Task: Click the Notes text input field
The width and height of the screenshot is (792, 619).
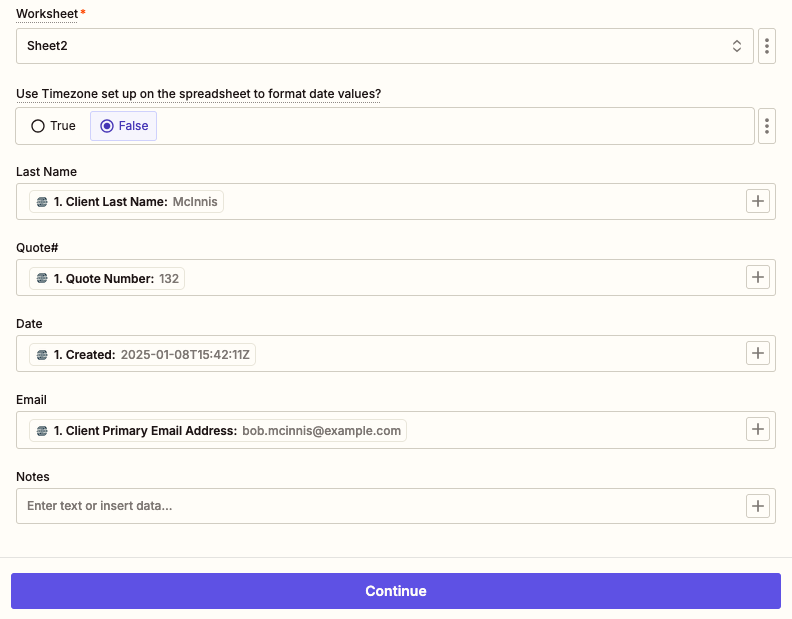Action: (x=380, y=506)
